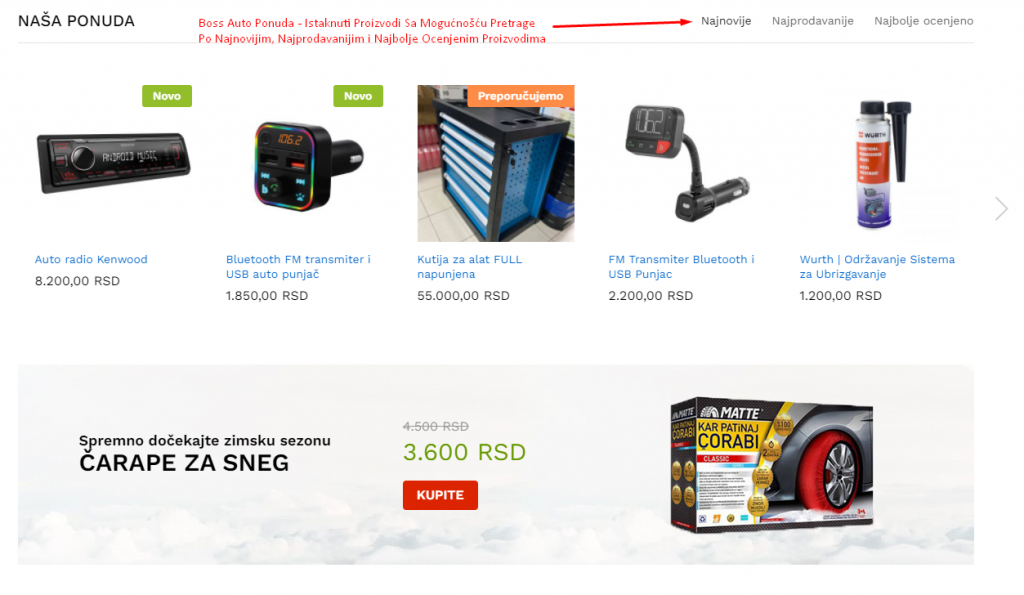The image size is (1024, 595).
Task: Click the Novo badge on Kenwood radio
Action: pos(167,96)
